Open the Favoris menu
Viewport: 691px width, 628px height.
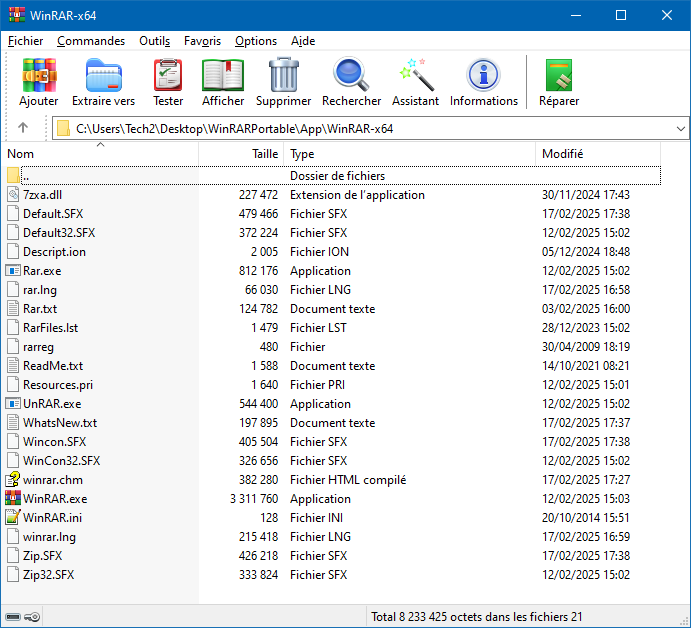click(x=202, y=41)
